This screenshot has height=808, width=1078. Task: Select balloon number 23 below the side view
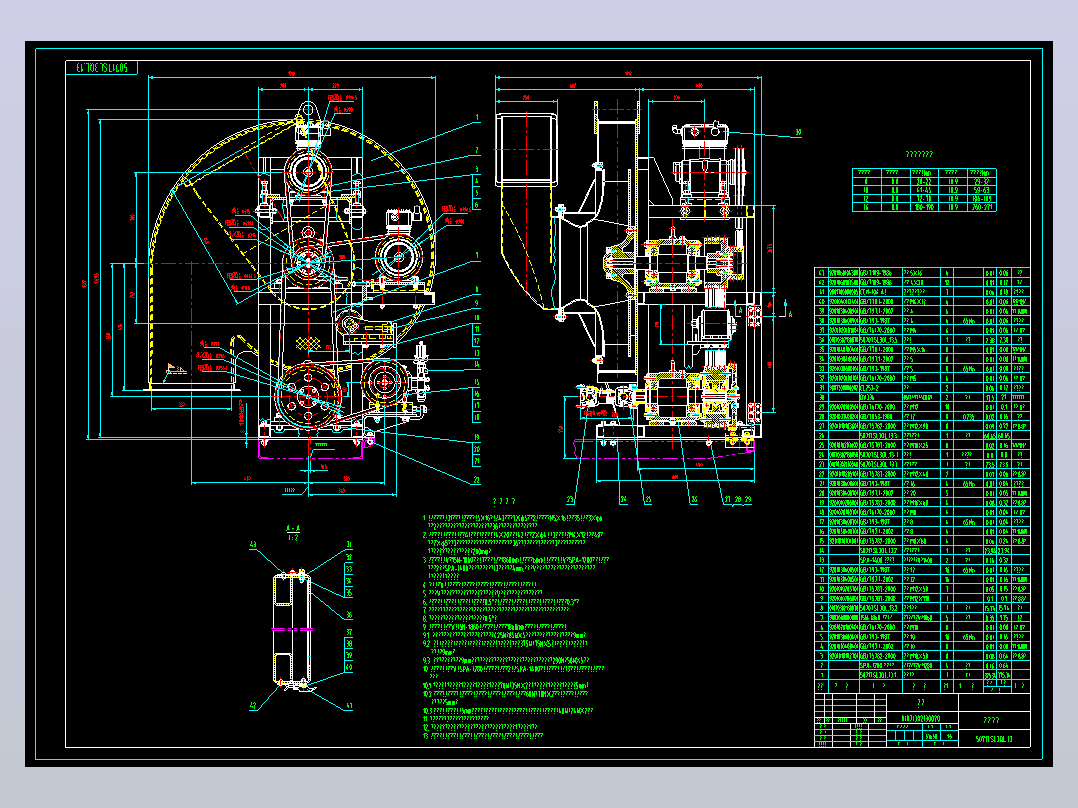(570, 500)
